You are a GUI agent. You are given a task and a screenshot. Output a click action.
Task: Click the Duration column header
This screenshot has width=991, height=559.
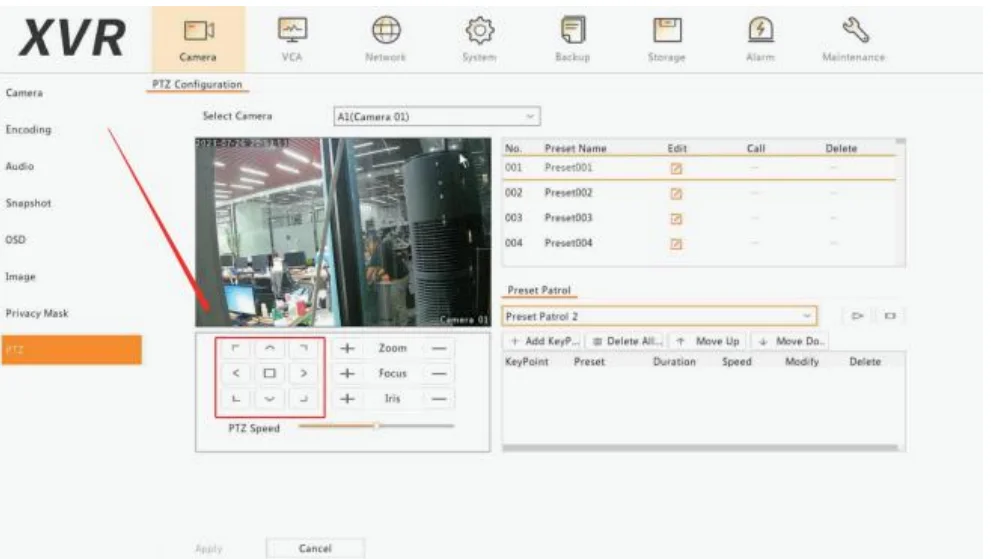[x=674, y=362]
